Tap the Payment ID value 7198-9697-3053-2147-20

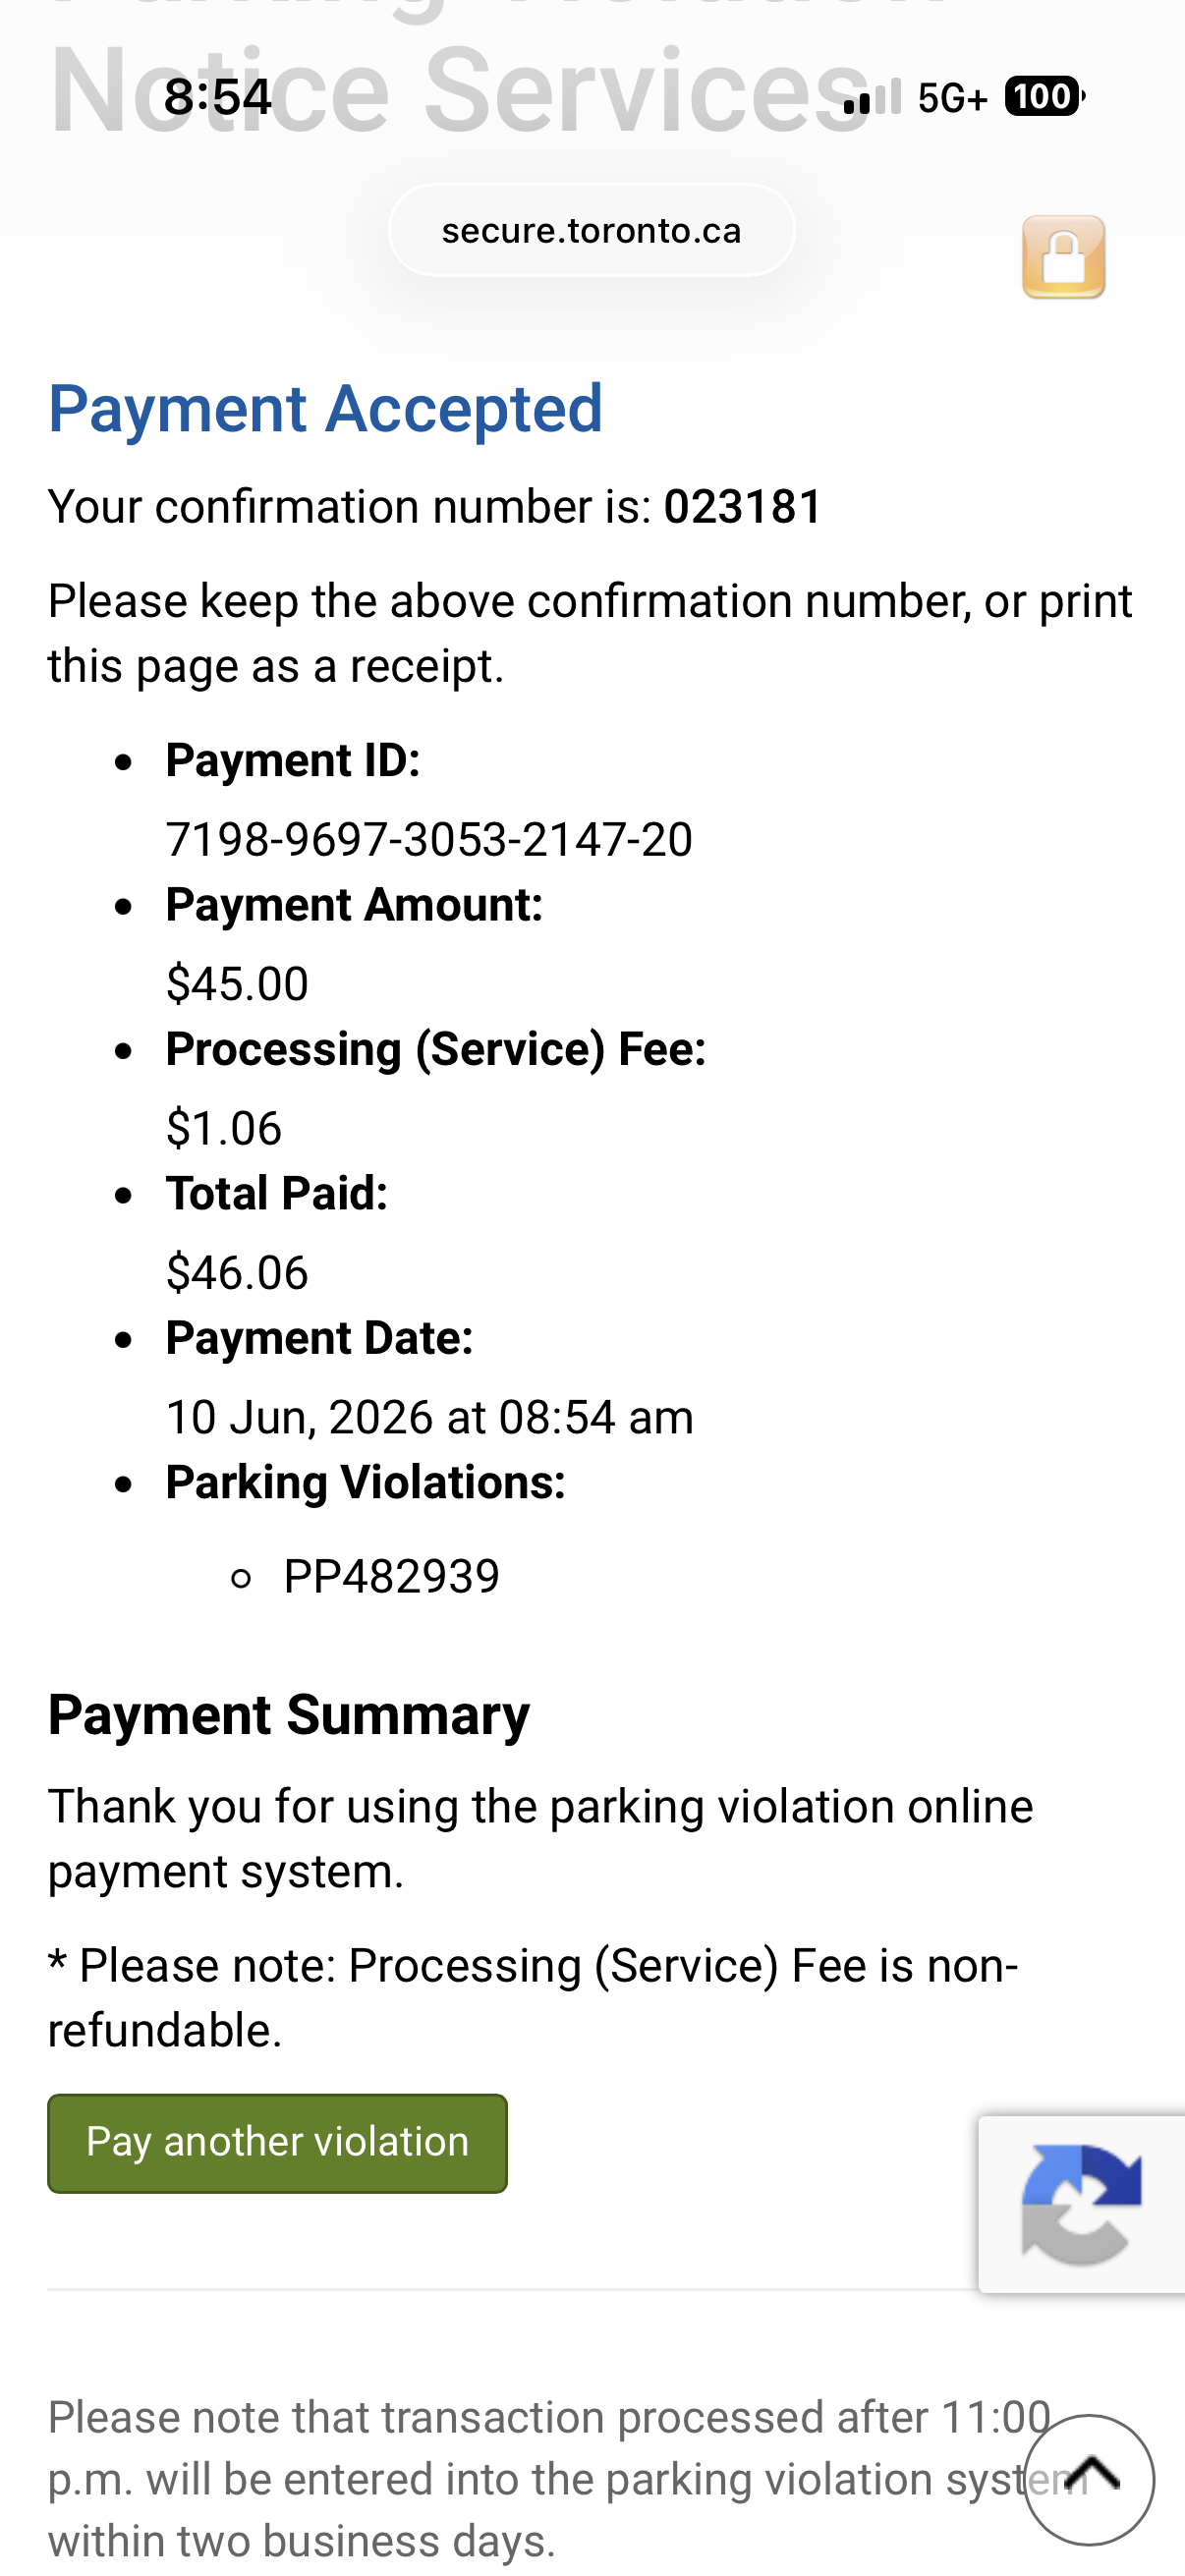pyautogui.click(x=429, y=839)
